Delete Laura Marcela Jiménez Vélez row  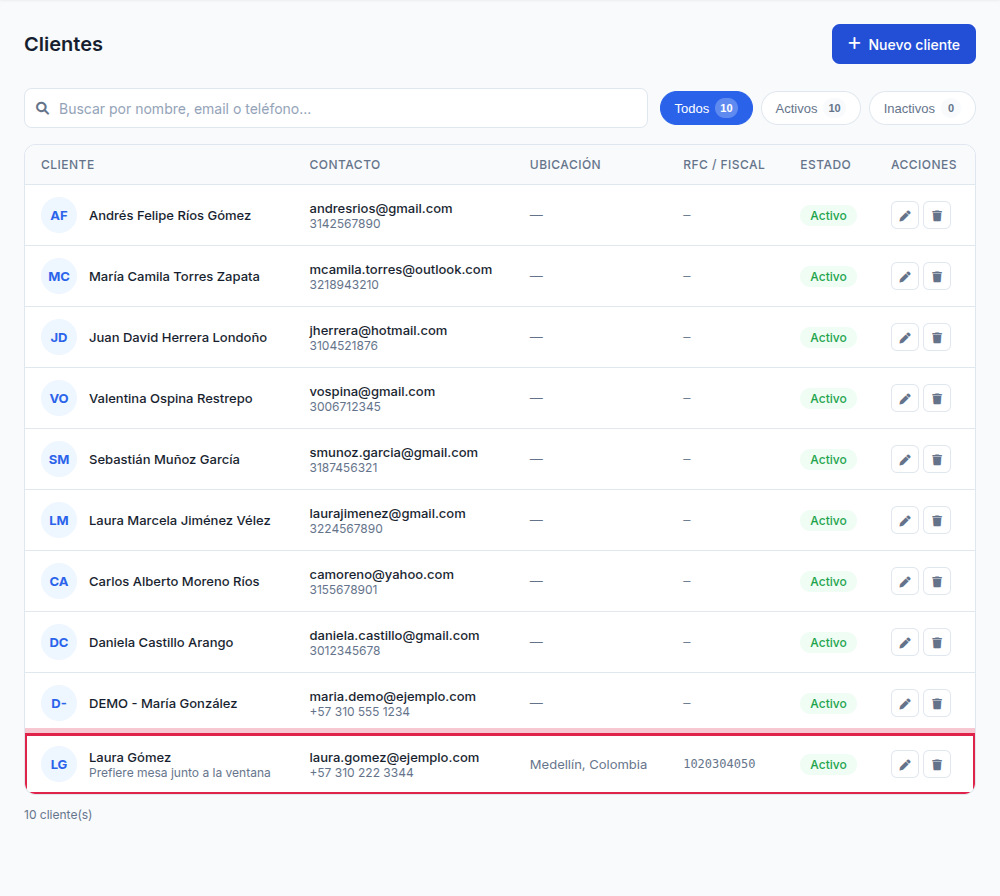[937, 520]
